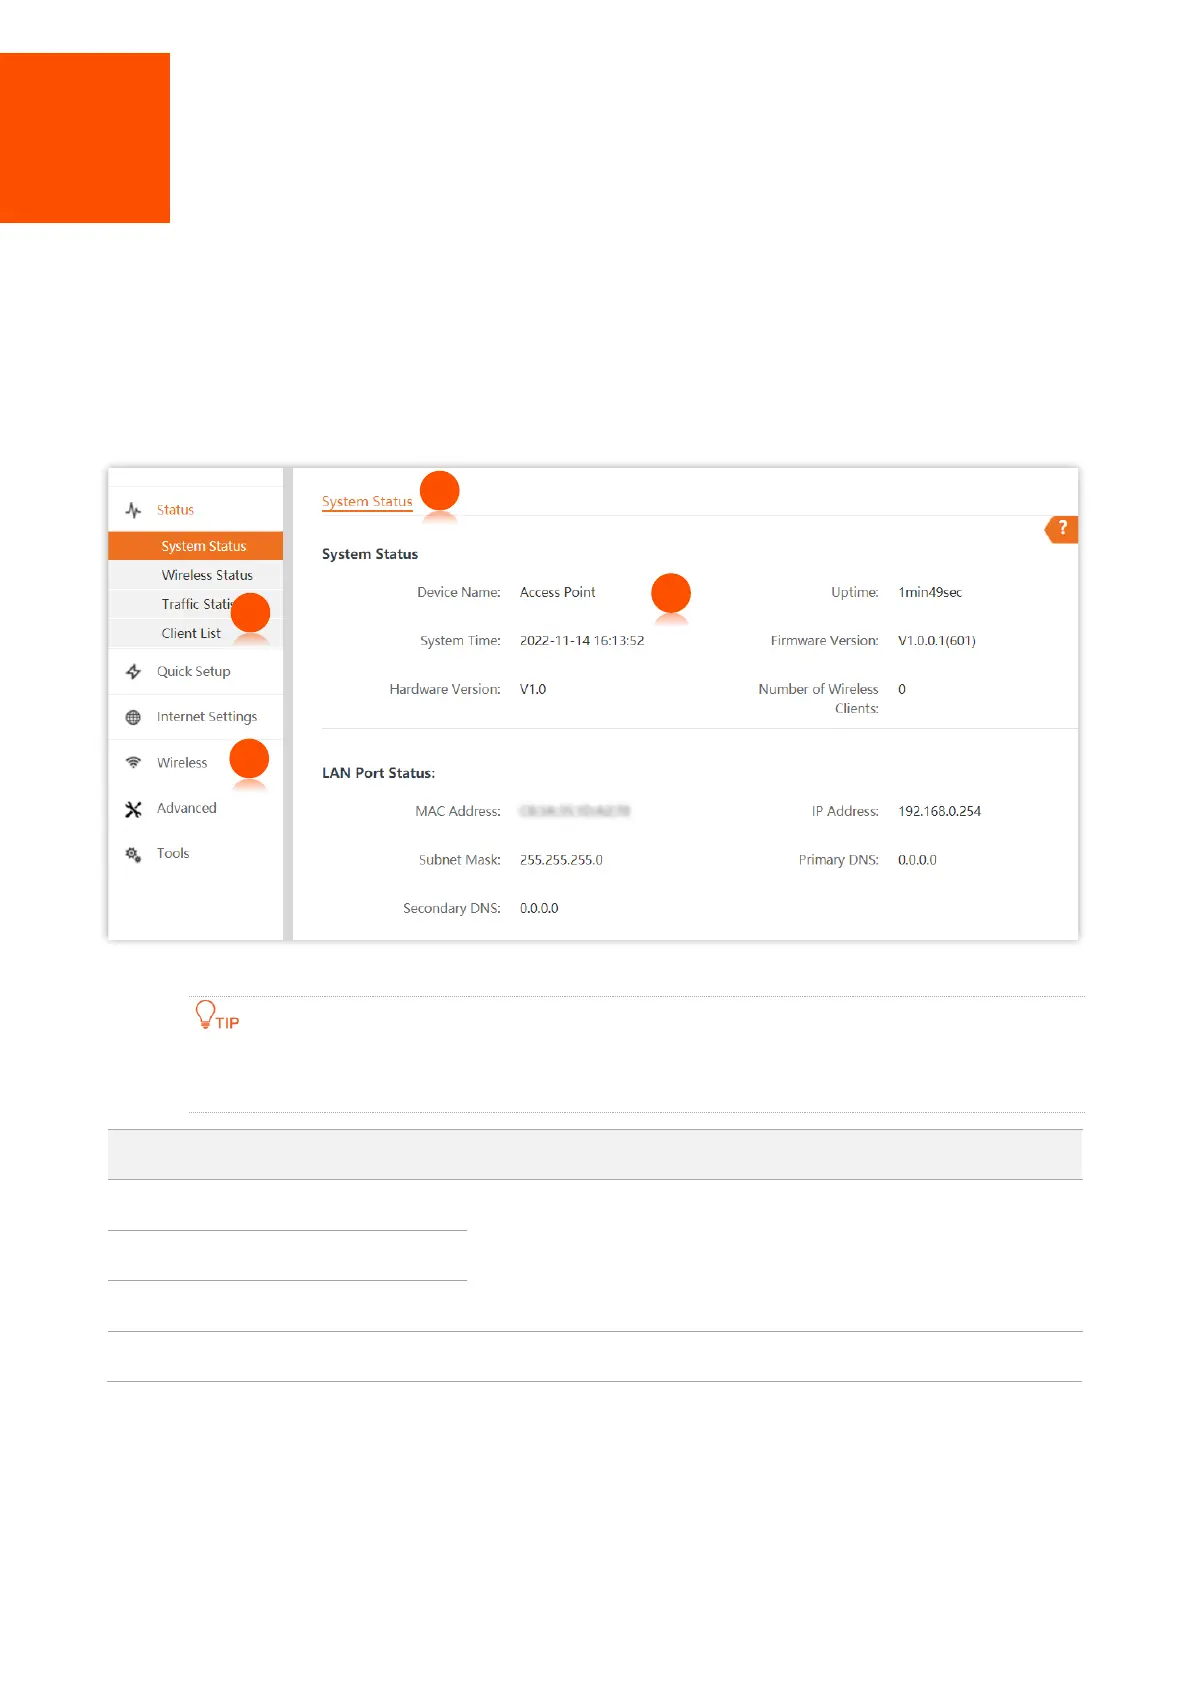Click the Hardware Version label
This screenshot has height=1684, width=1191.
tap(445, 689)
